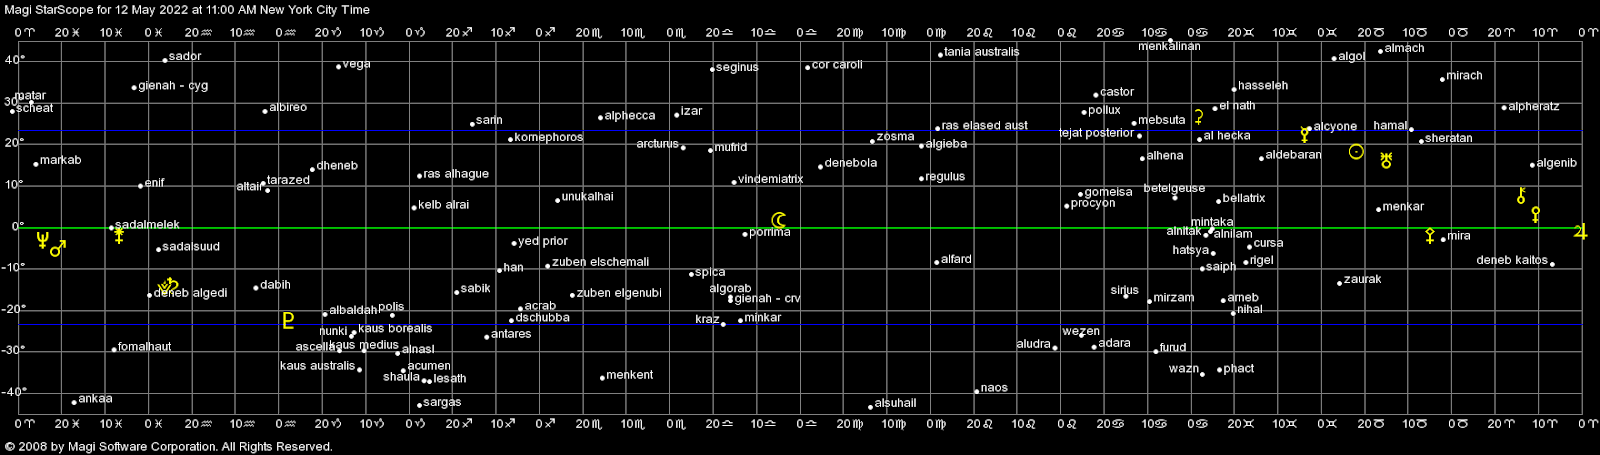Click the Neptune trident symbol

tap(42, 240)
